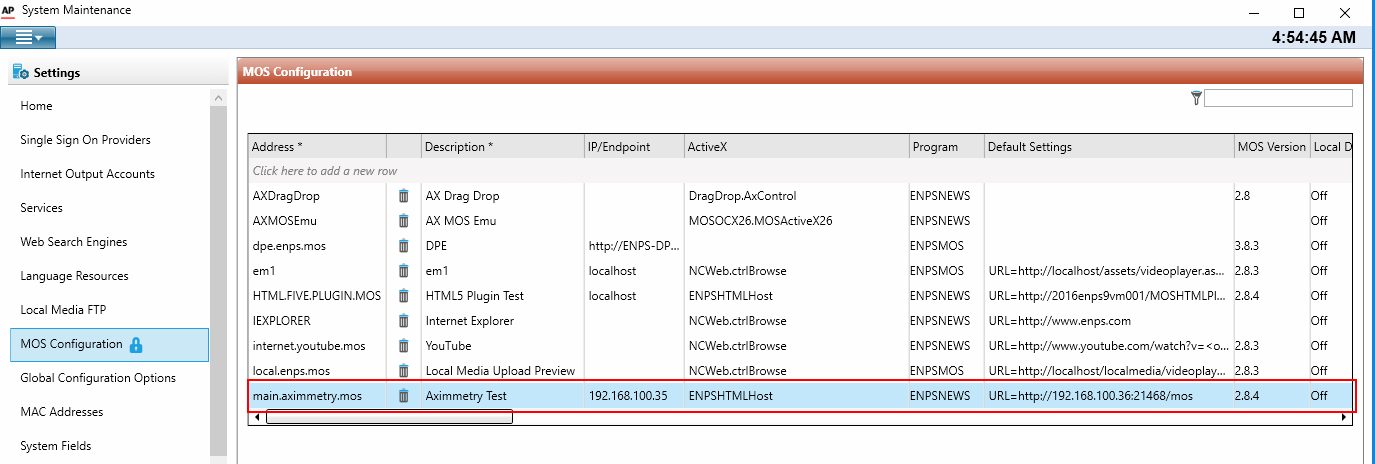Select Global Configuration Options in sidebar
This screenshot has width=1375, height=464.
tap(98, 378)
